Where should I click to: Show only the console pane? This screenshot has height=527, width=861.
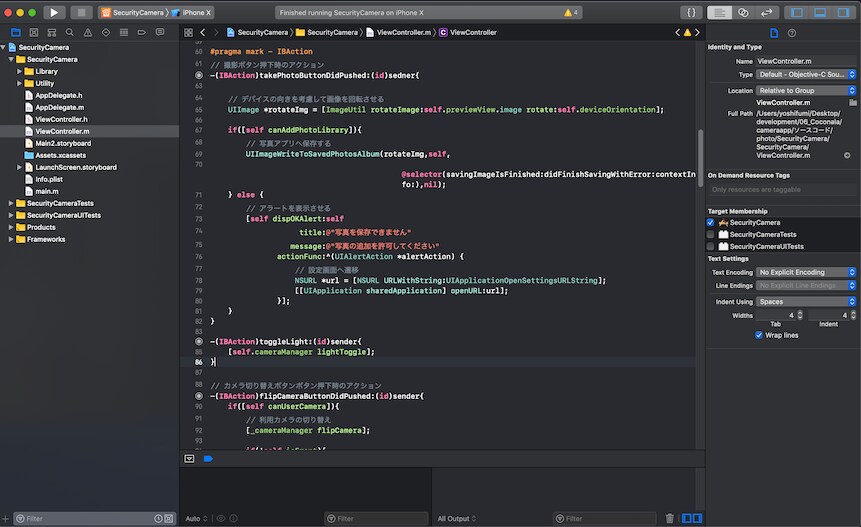click(x=697, y=518)
